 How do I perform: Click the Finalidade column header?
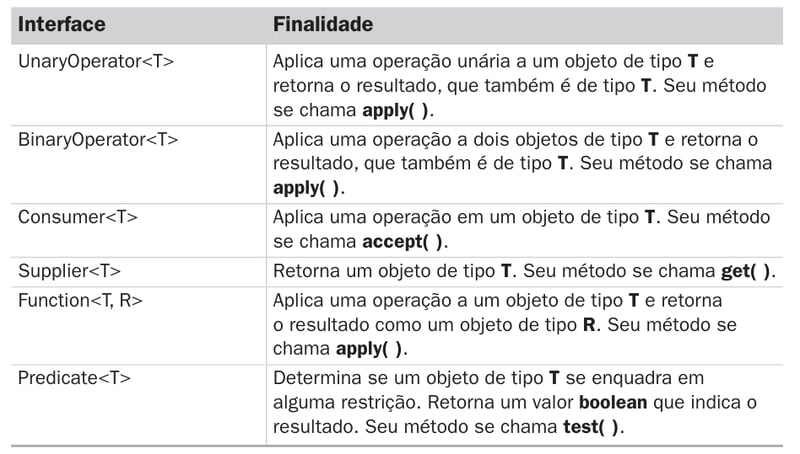[x=323, y=23]
